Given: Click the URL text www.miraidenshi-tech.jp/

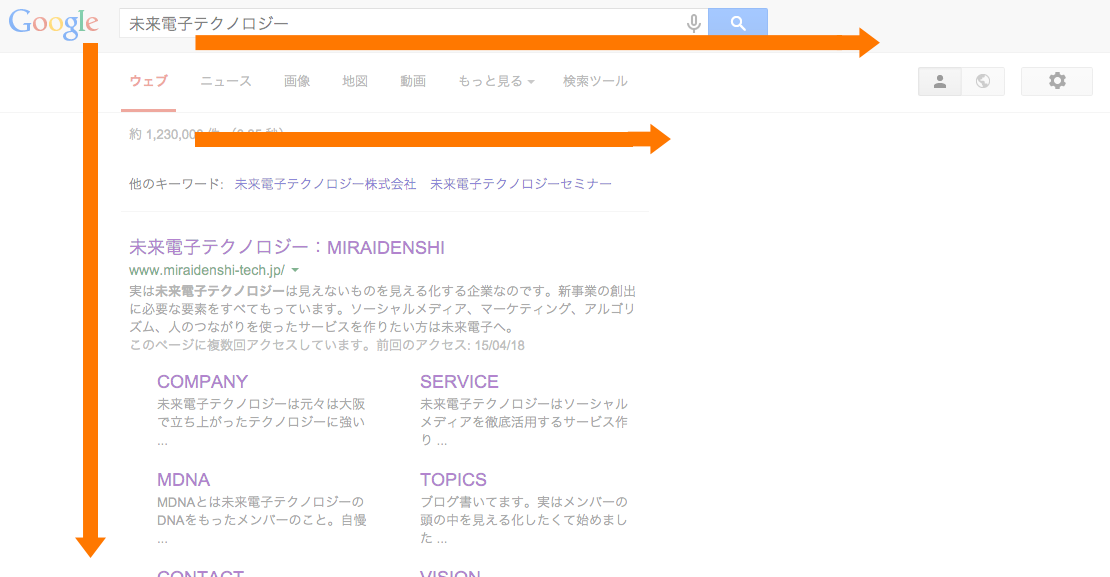Looking at the screenshot, I should coord(207,270).
